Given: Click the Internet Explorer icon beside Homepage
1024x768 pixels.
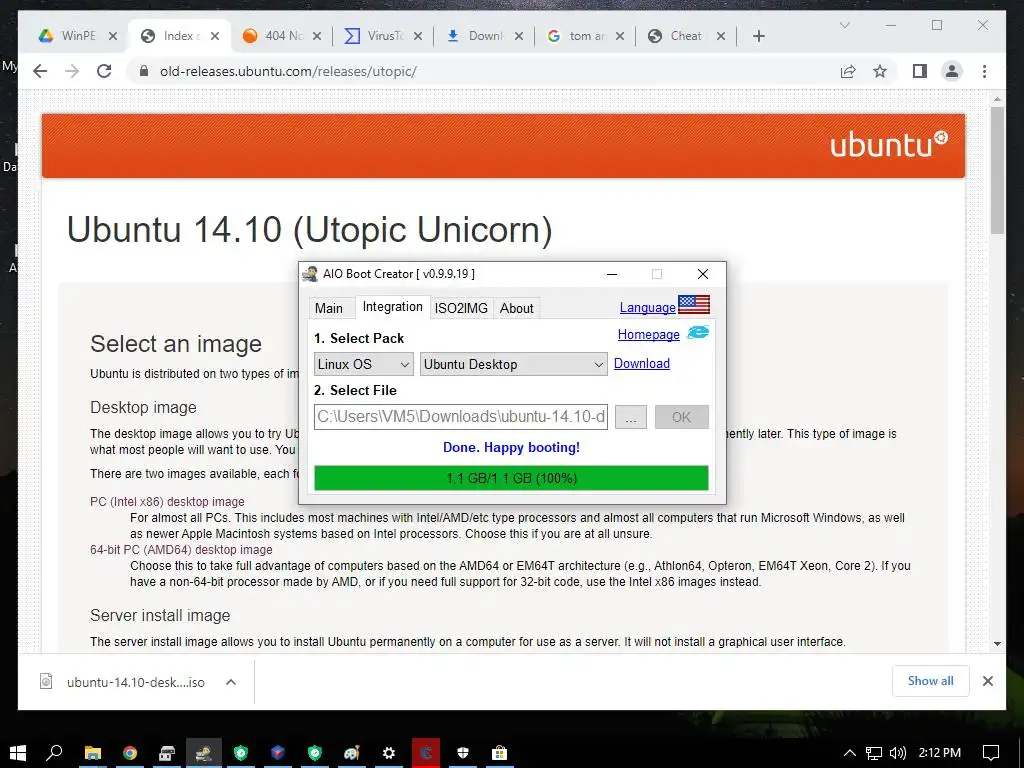Looking at the screenshot, I should coord(698,333).
